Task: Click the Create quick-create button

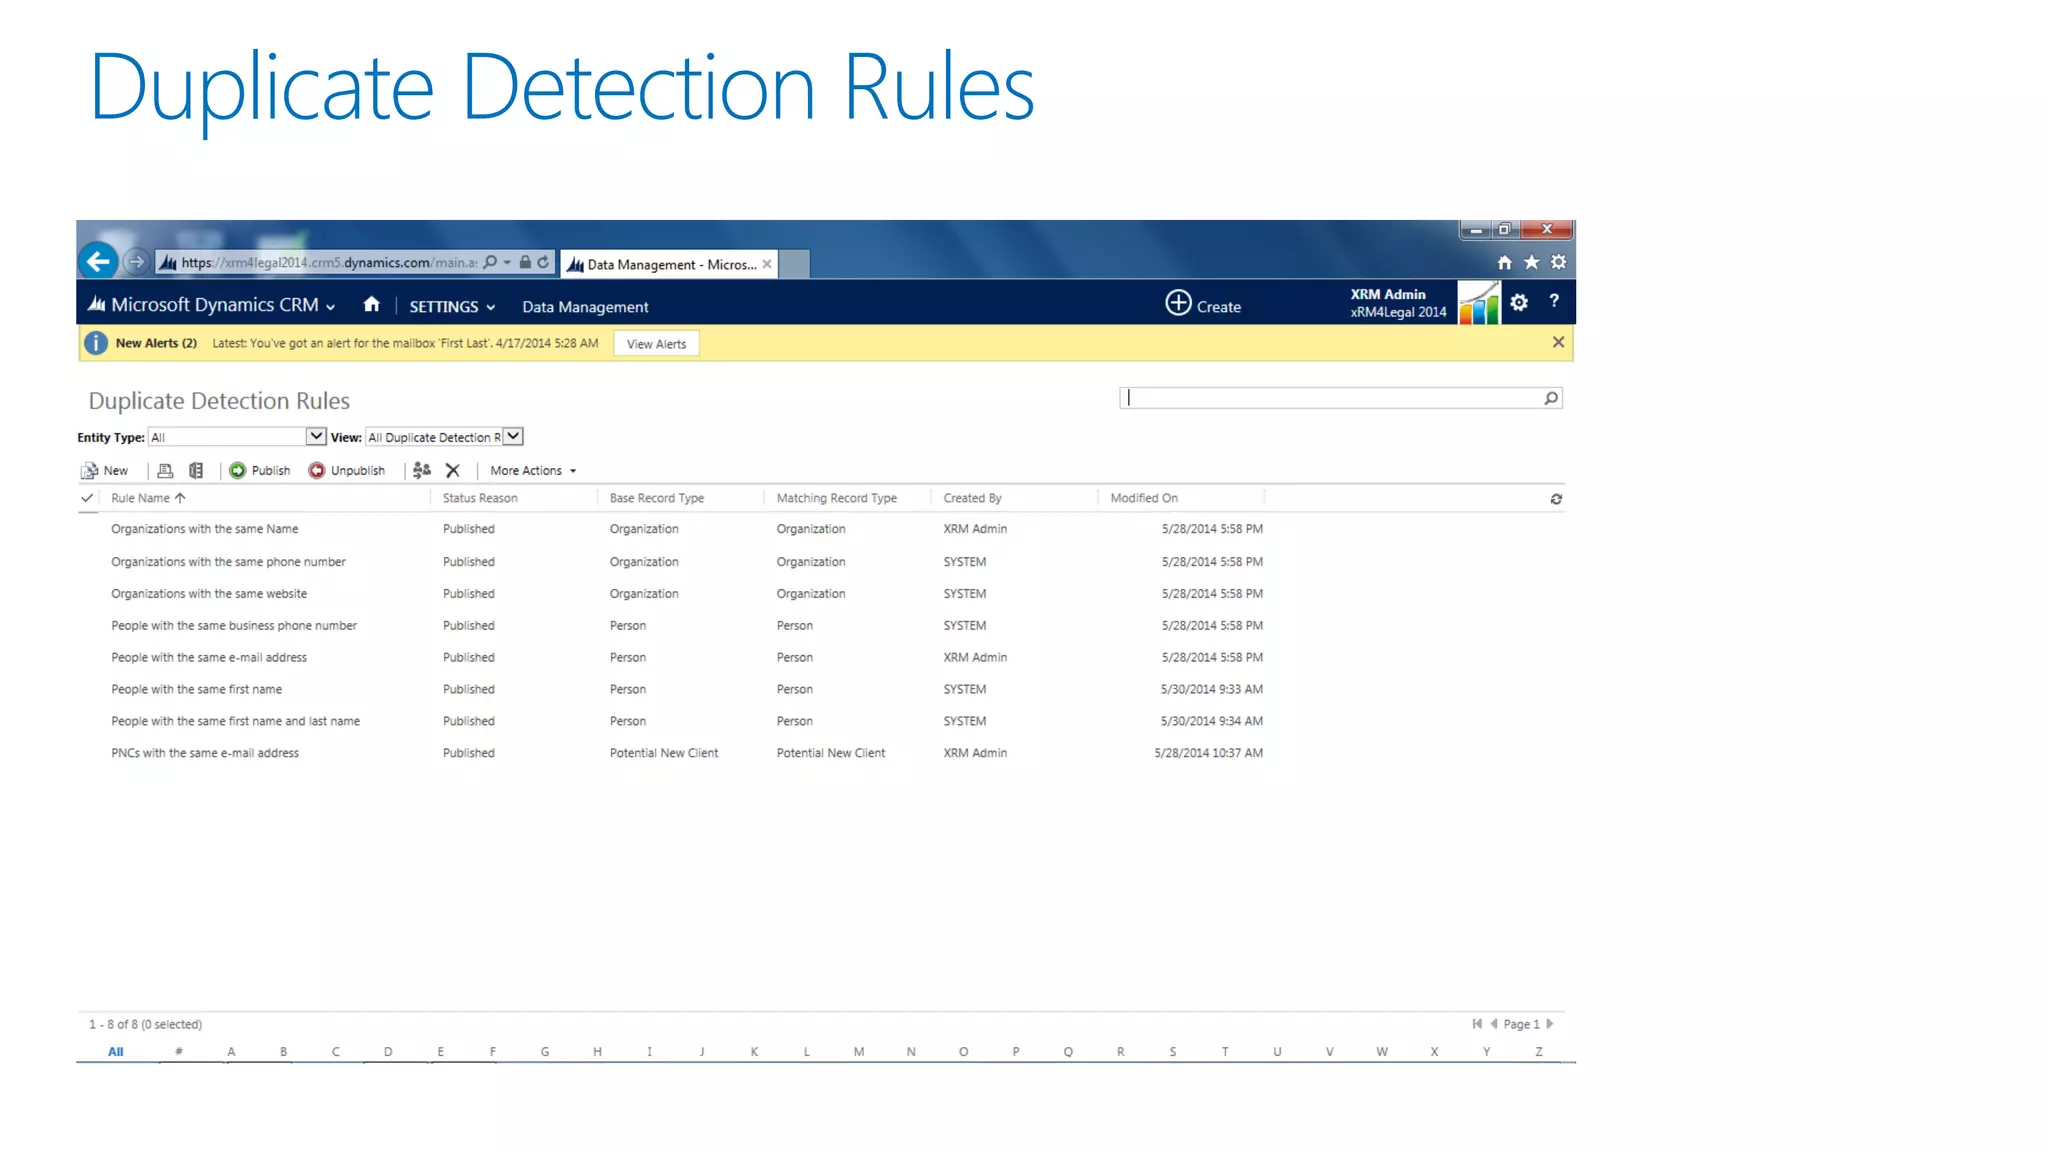Action: click(x=1203, y=304)
